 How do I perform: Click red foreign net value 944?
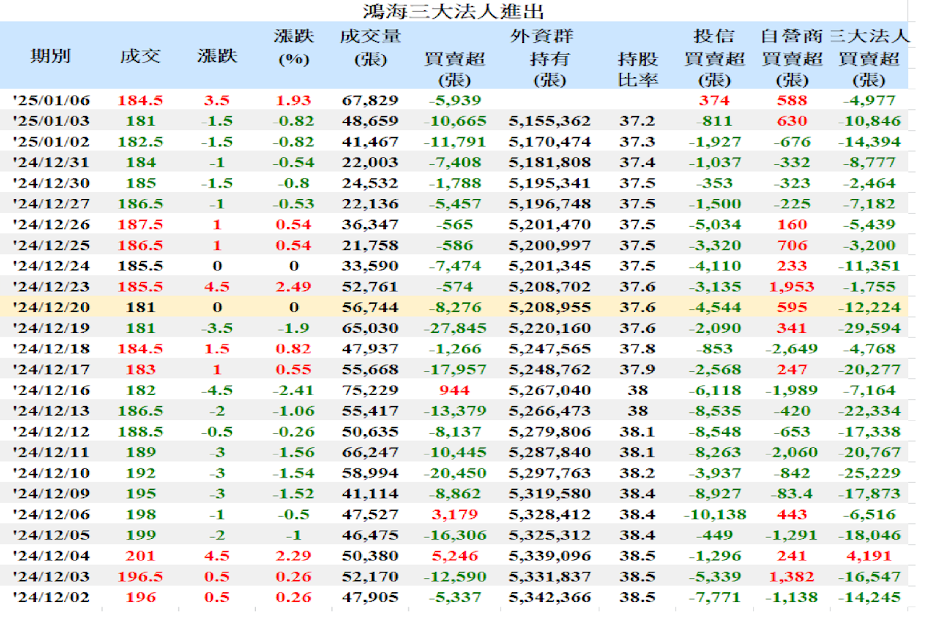tap(455, 390)
